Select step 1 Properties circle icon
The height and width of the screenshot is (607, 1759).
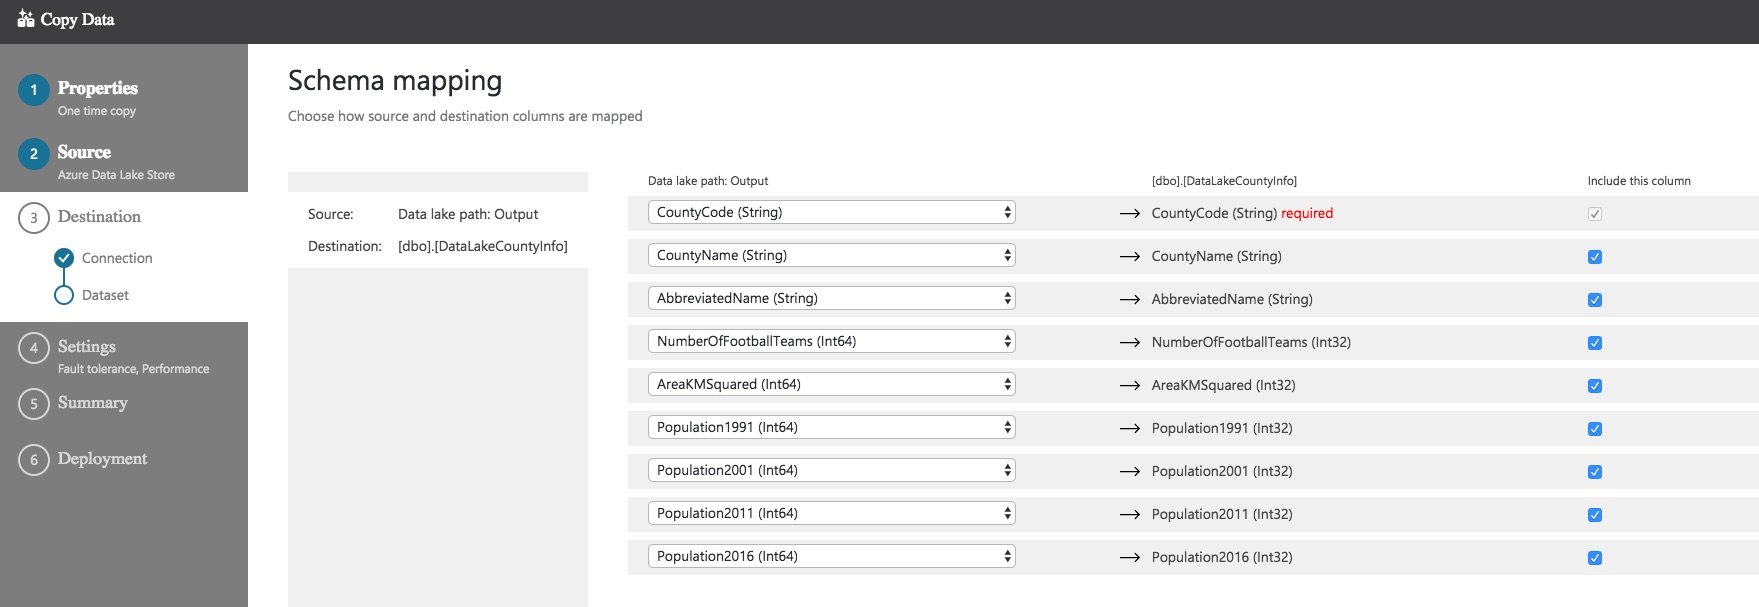click(x=34, y=90)
